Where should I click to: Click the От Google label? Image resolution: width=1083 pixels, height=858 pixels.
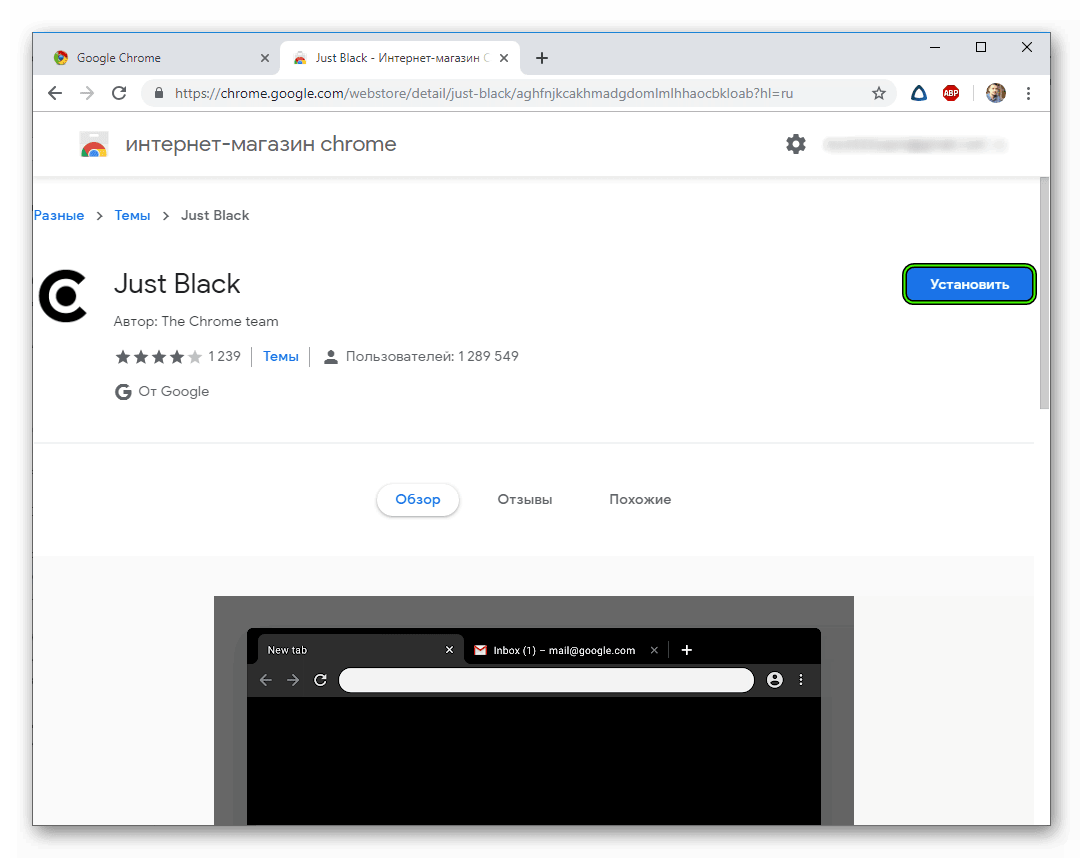(x=174, y=392)
